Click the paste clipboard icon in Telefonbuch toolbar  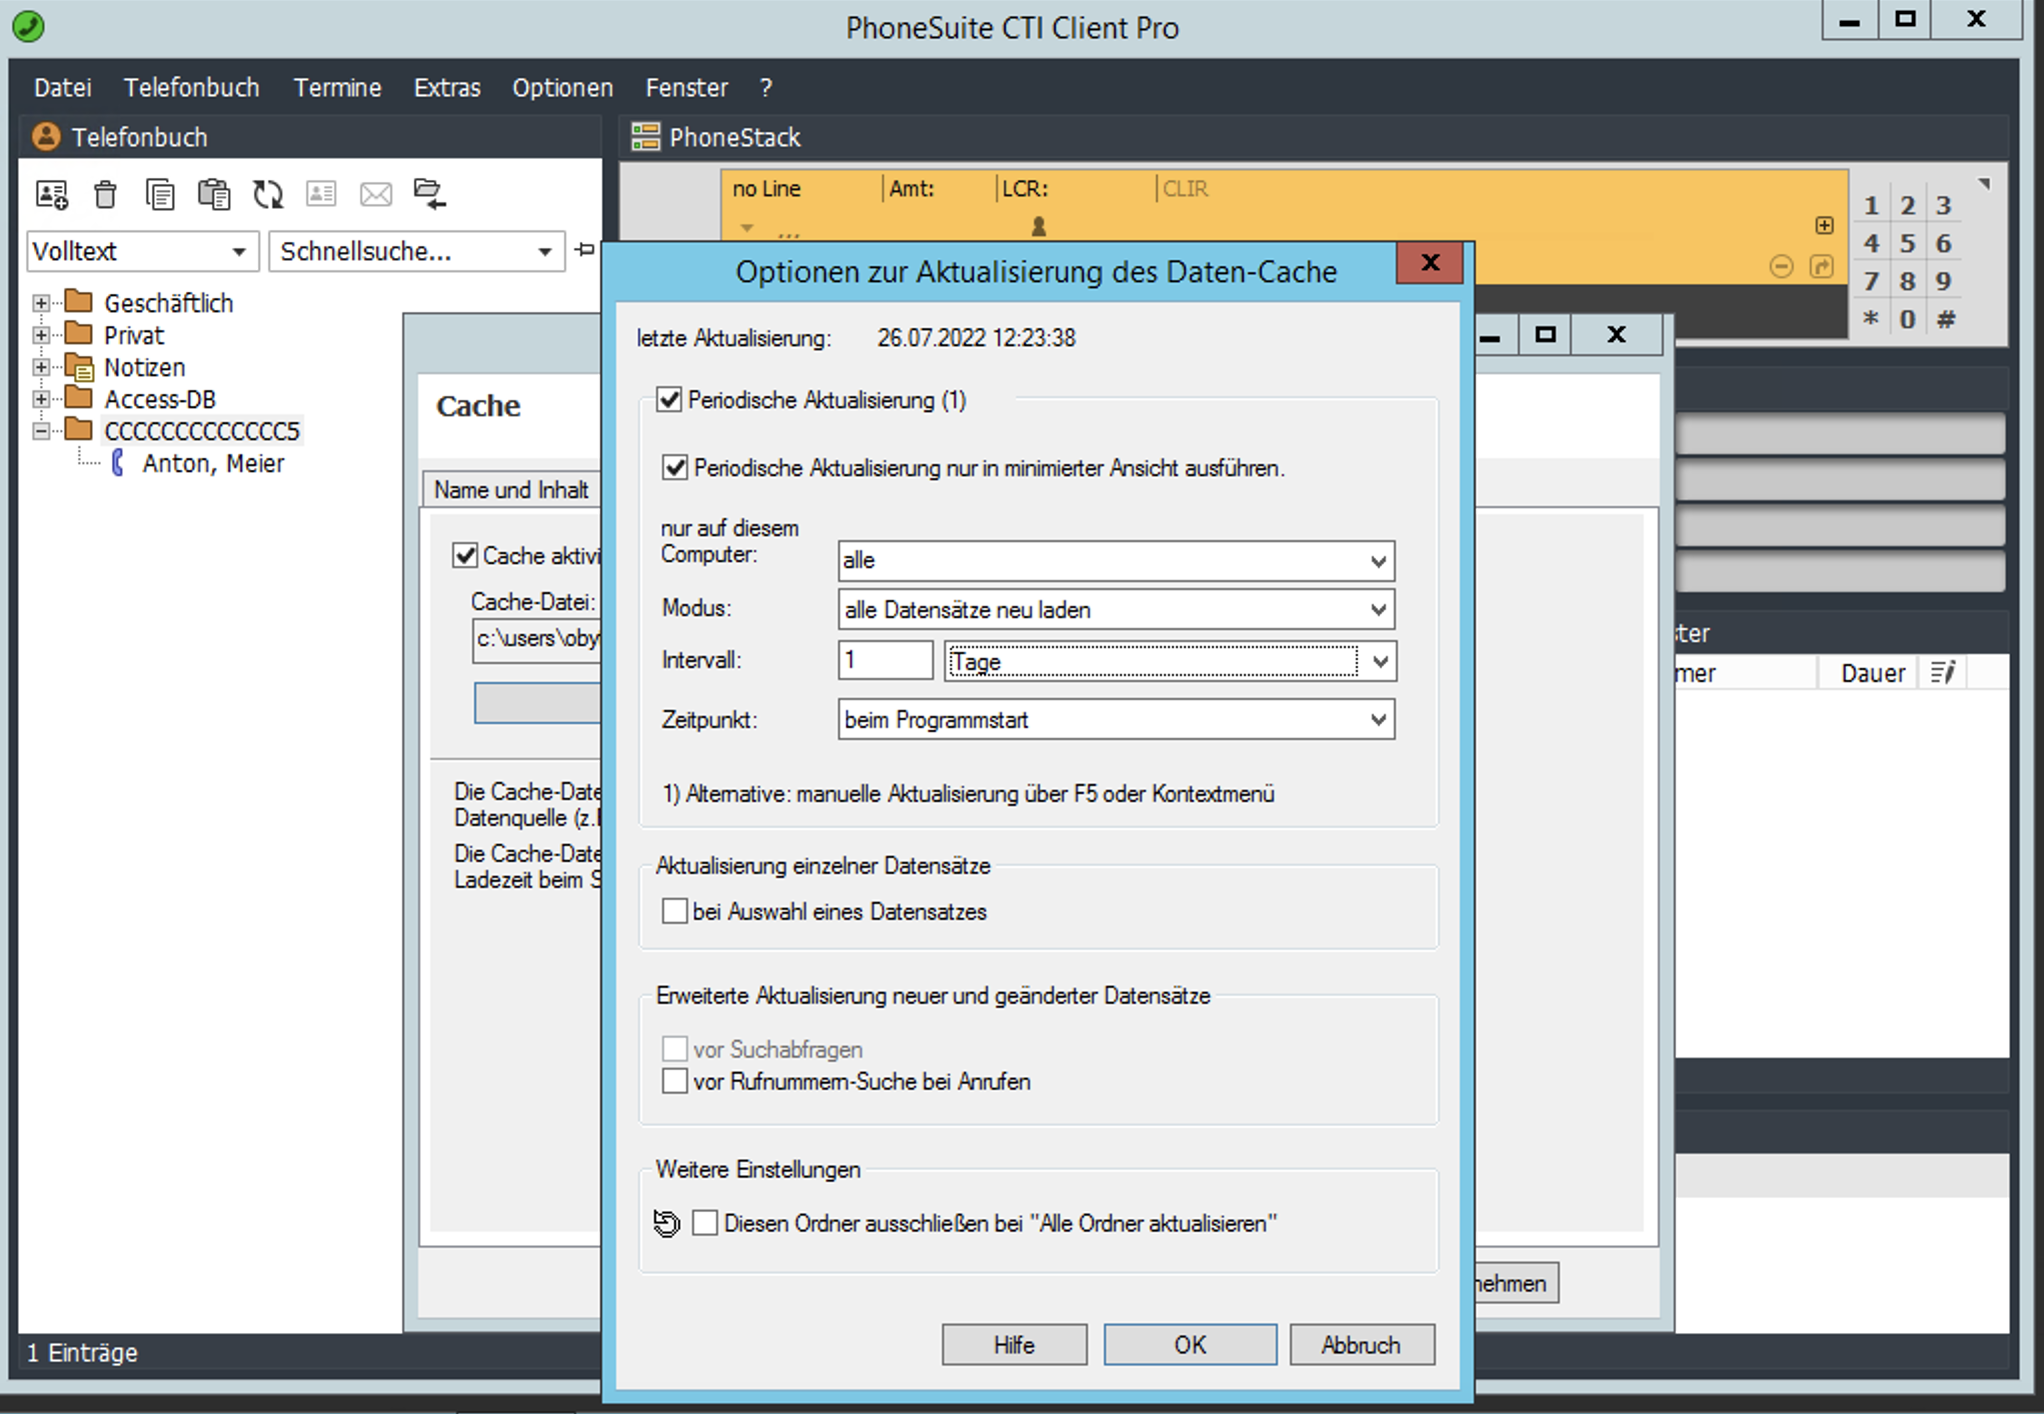point(214,194)
